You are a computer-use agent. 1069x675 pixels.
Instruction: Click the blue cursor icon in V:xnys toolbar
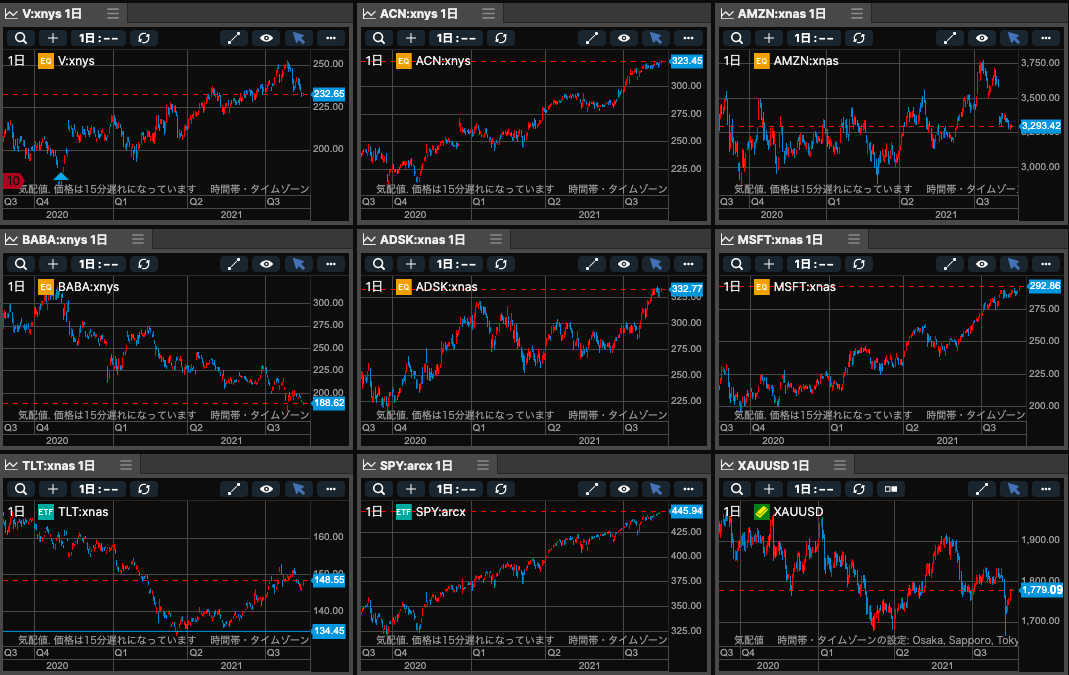coord(299,38)
